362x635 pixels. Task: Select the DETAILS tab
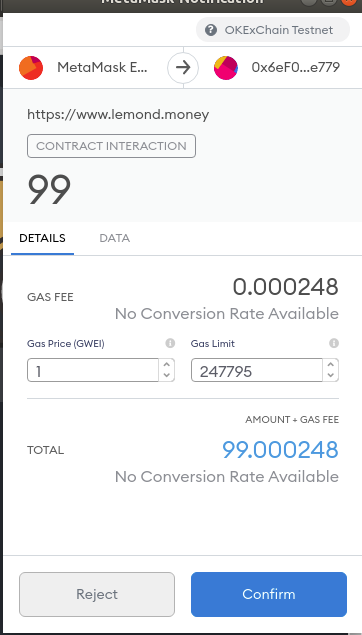42,238
